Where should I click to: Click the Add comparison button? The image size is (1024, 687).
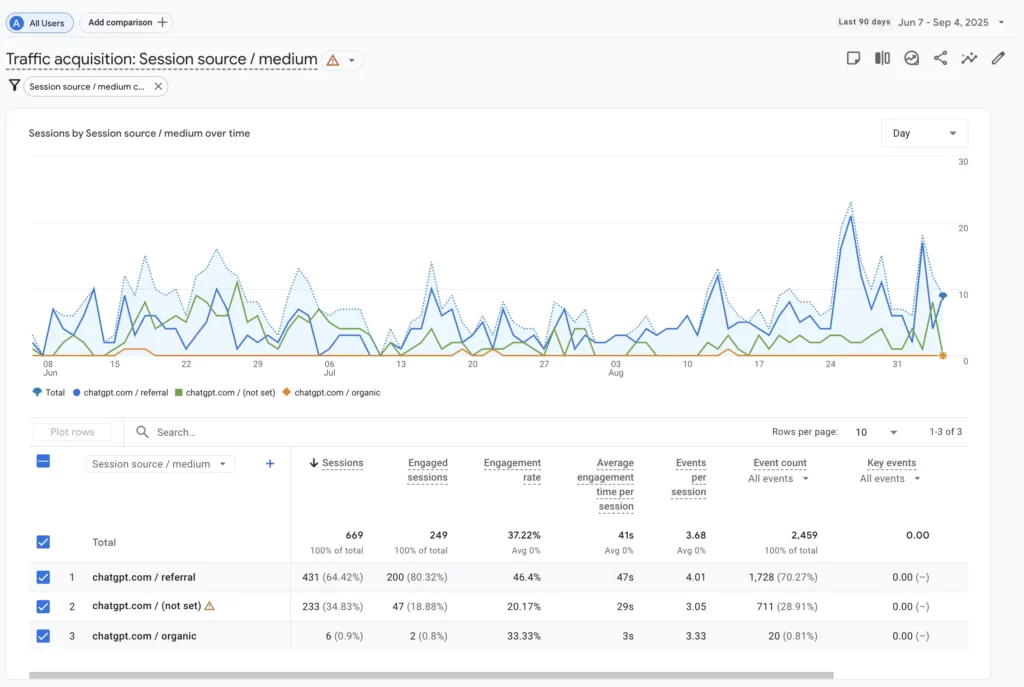pyautogui.click(x=126, y=22)
